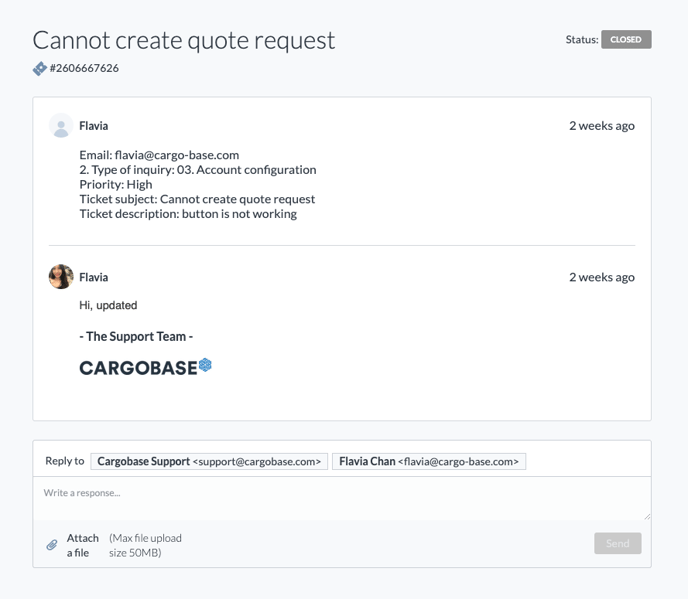
Task: Click the reply's 2 weeks ago timestamp
Action: 602,277
